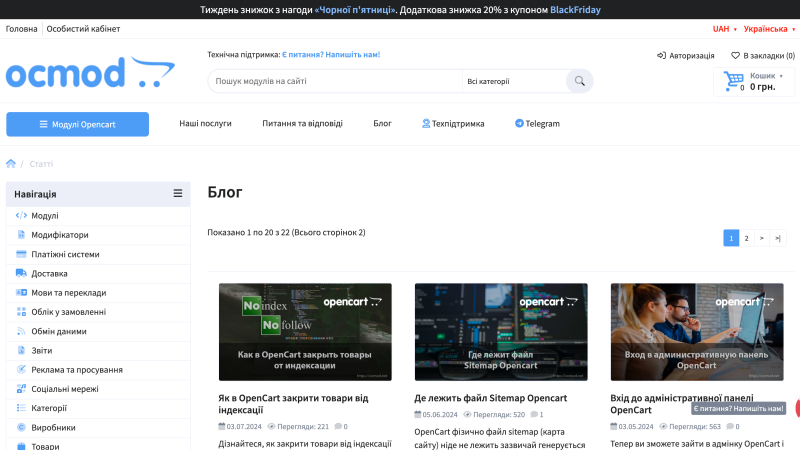This screenshot has width=800, height=450.
Task: Open article Вхід до адміністративної панелі OpenCart
Action: click(x=682, y=404)
